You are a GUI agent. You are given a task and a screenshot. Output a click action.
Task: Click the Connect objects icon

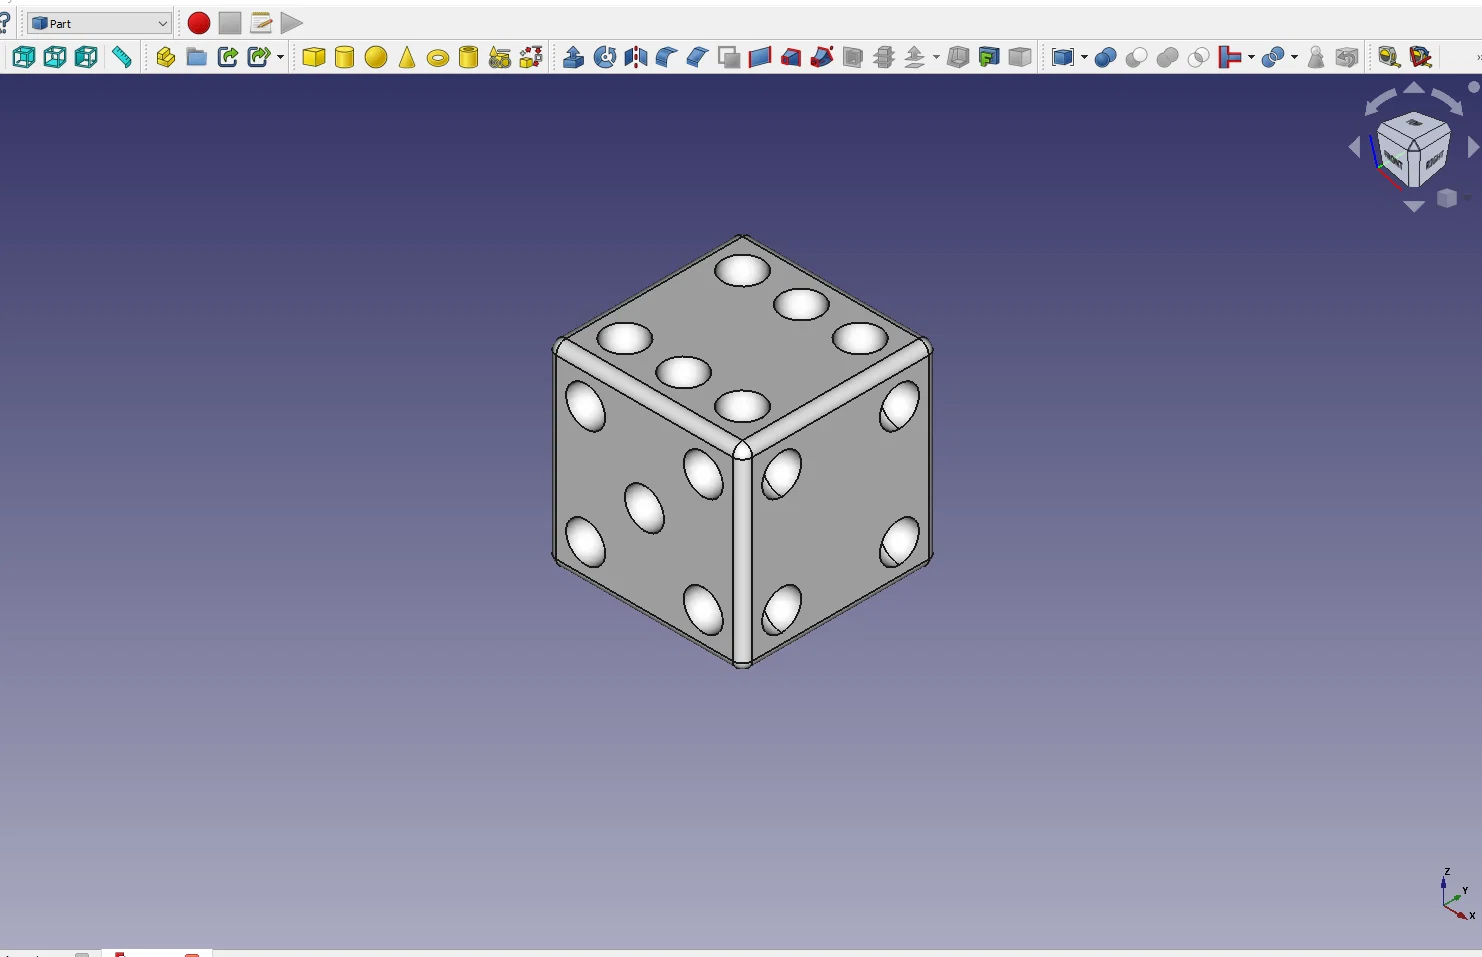point(1230,57)
